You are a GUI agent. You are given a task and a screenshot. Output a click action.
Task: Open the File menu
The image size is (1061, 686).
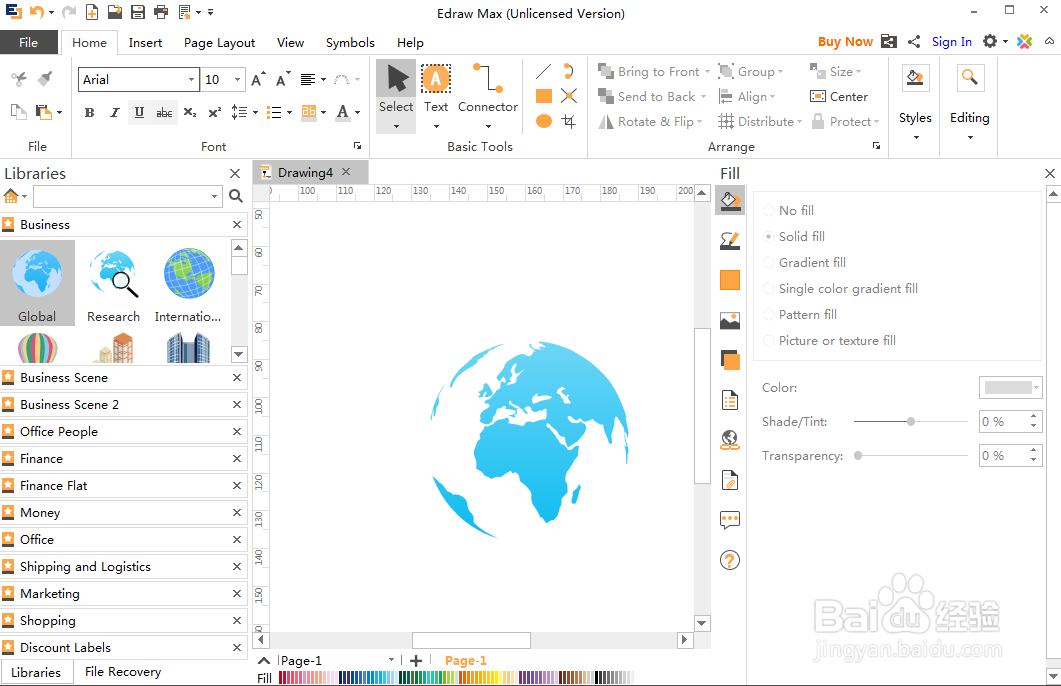28,43
